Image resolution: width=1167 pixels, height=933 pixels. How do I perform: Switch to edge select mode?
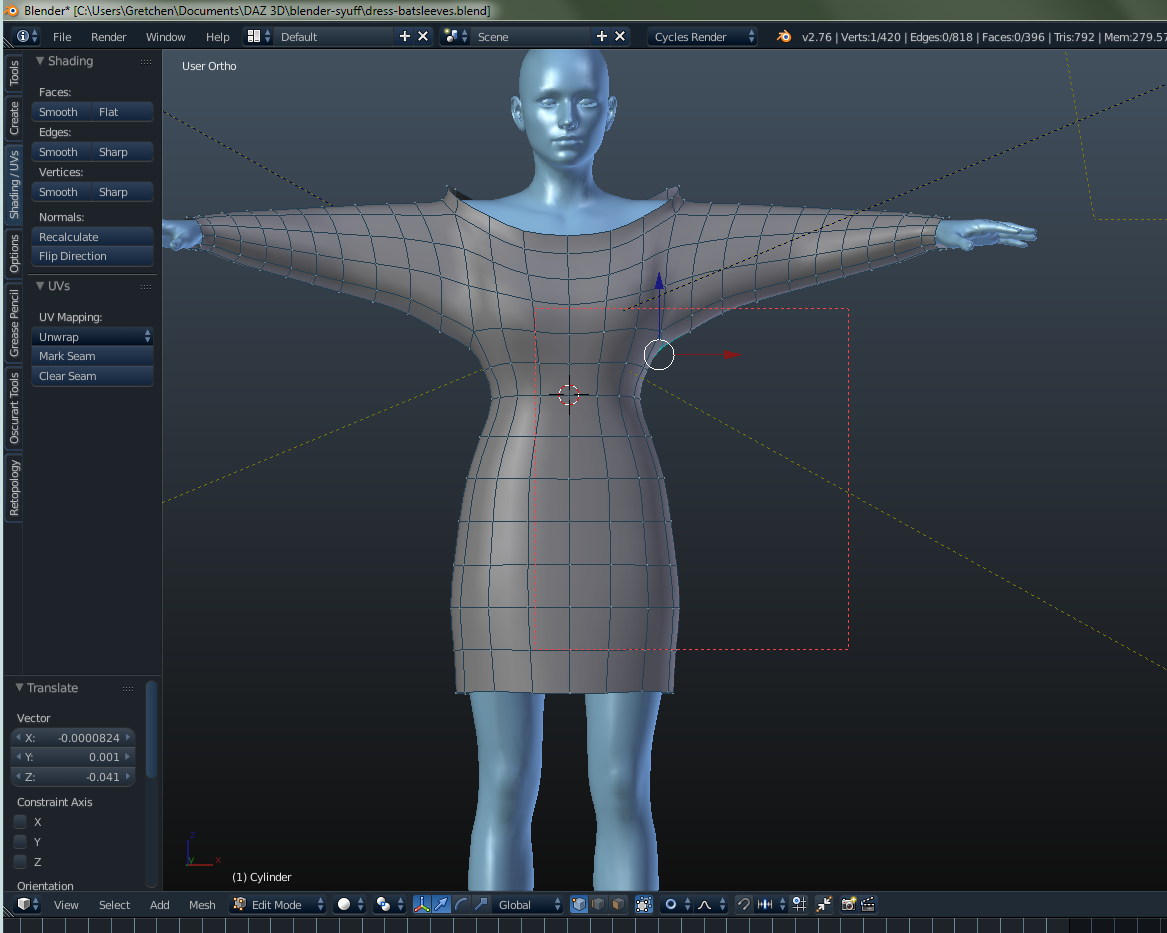598,904
